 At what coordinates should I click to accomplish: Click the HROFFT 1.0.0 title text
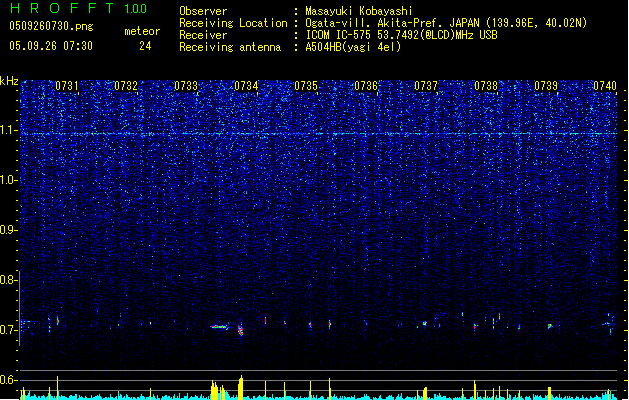[79, 8]
